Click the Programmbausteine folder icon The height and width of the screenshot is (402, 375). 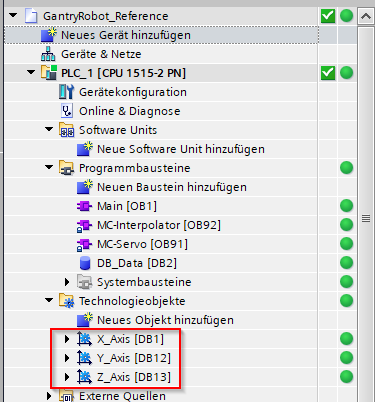pos(66,168)
